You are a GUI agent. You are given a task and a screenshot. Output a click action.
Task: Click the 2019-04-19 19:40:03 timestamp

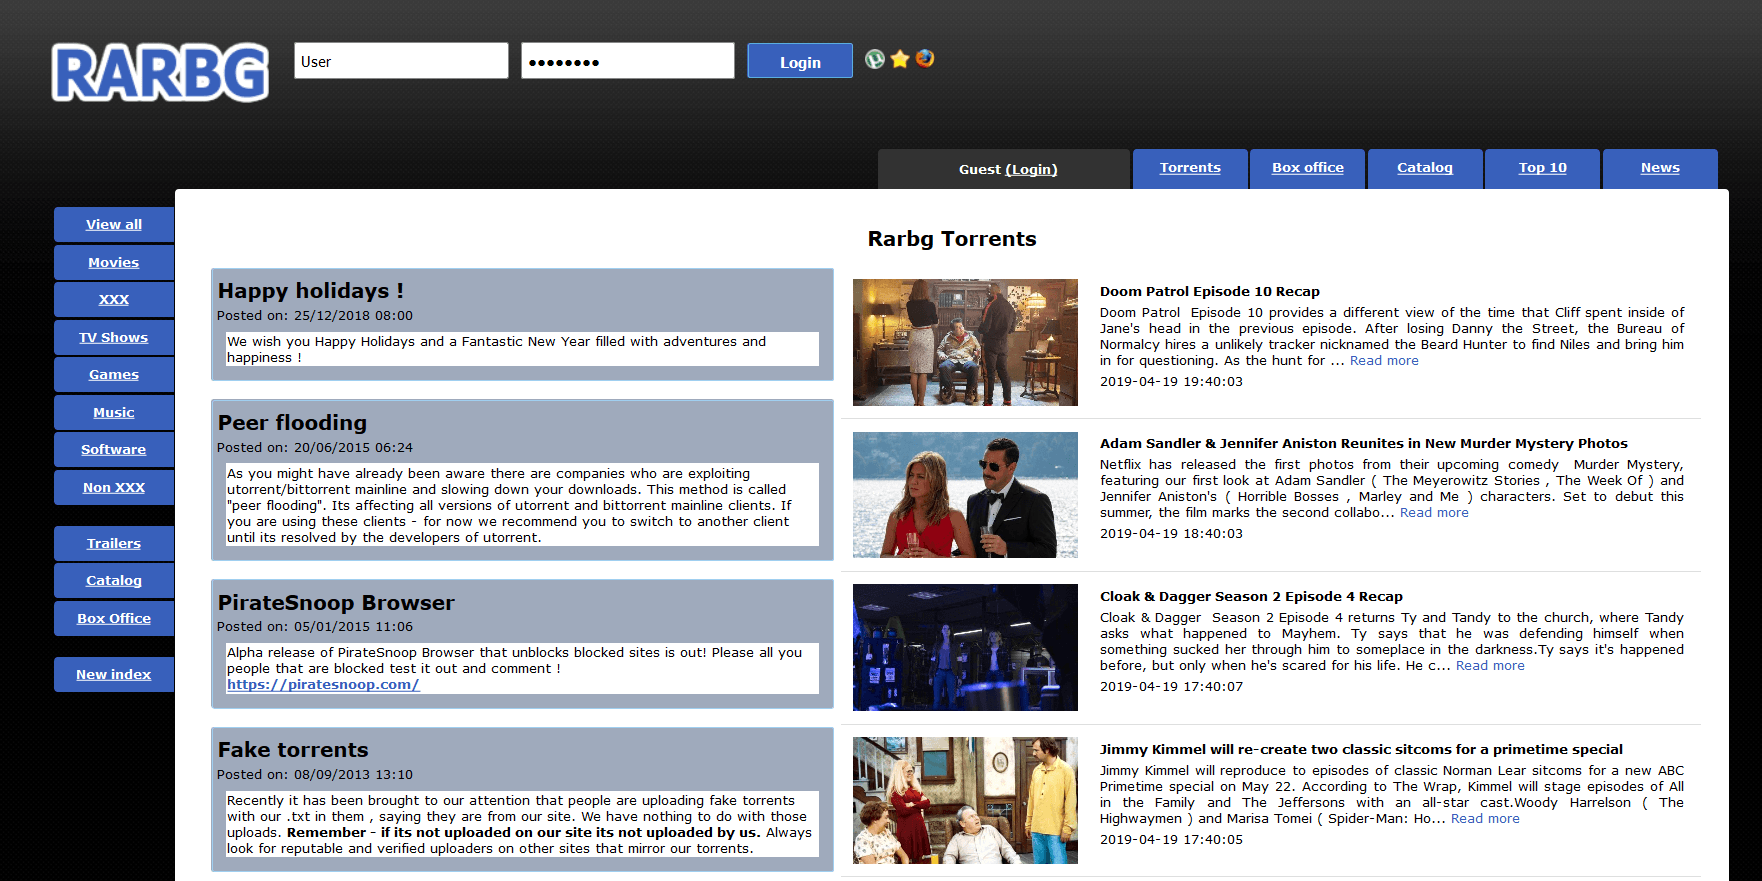click(1171, 382)
